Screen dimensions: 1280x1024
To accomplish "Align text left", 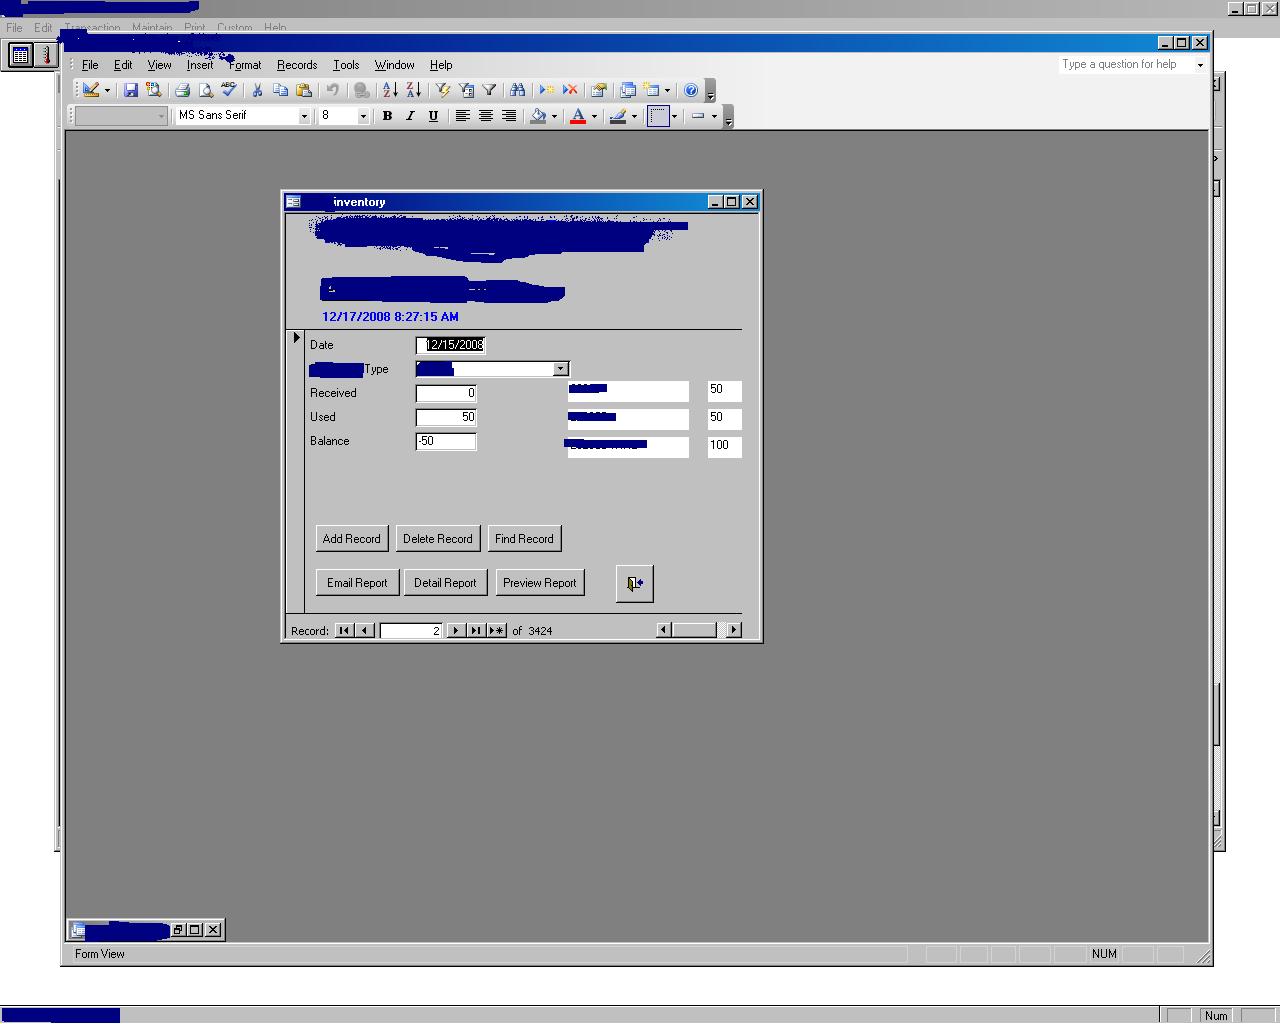I will click(x=462, y=116).
